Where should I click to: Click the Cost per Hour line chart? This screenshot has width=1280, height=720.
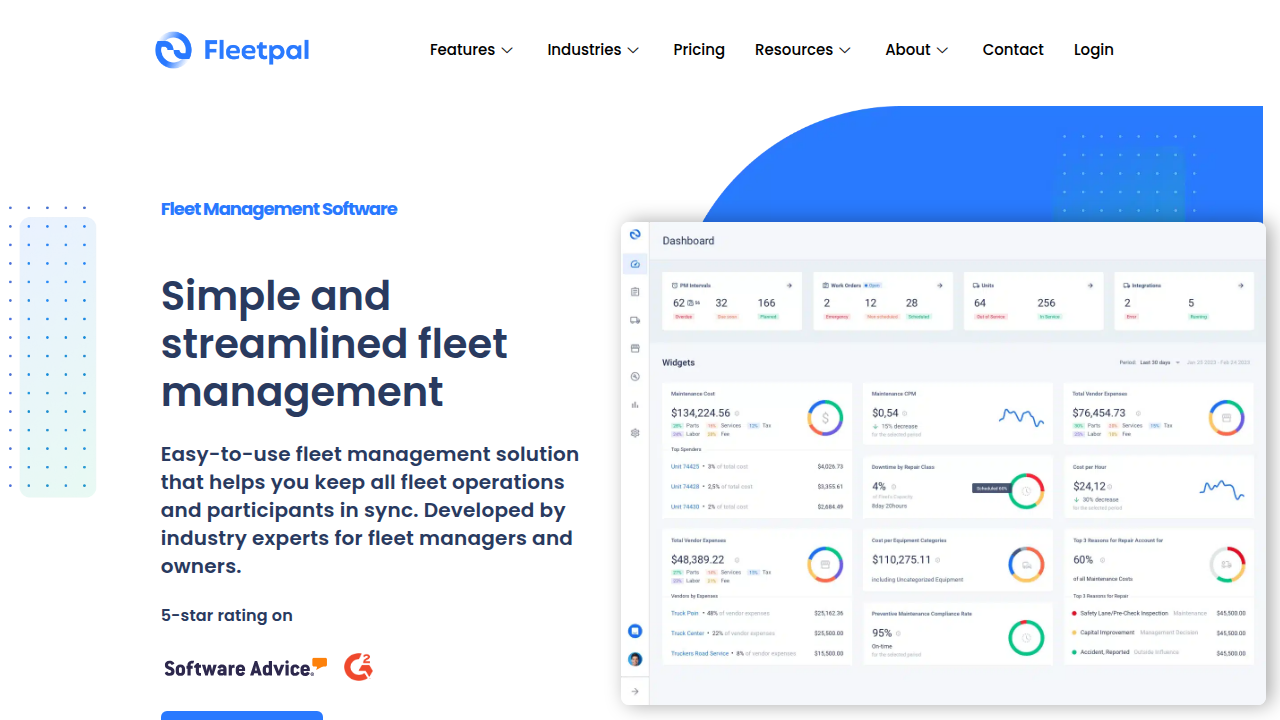pos(1222,489)
